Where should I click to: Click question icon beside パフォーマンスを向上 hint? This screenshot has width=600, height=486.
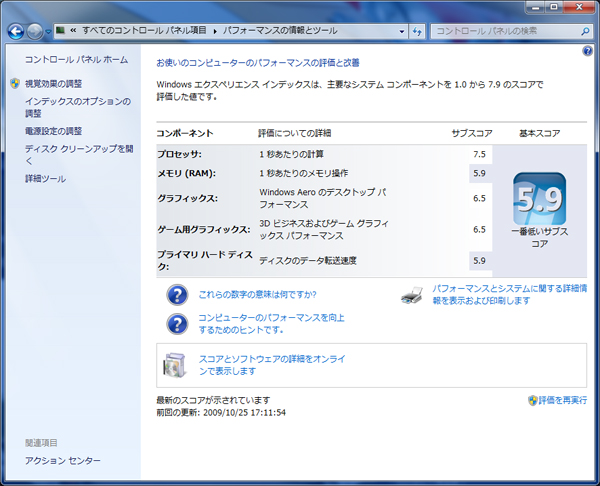coord(177,324)
